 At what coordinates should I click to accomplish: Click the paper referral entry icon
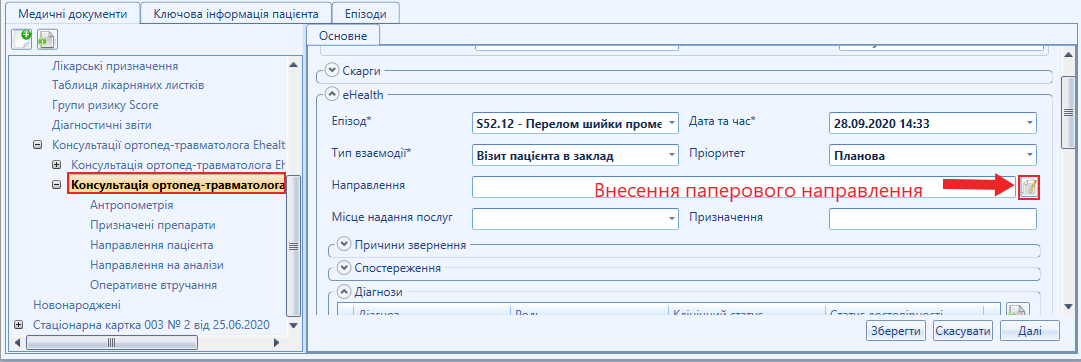click(1029, 187)
